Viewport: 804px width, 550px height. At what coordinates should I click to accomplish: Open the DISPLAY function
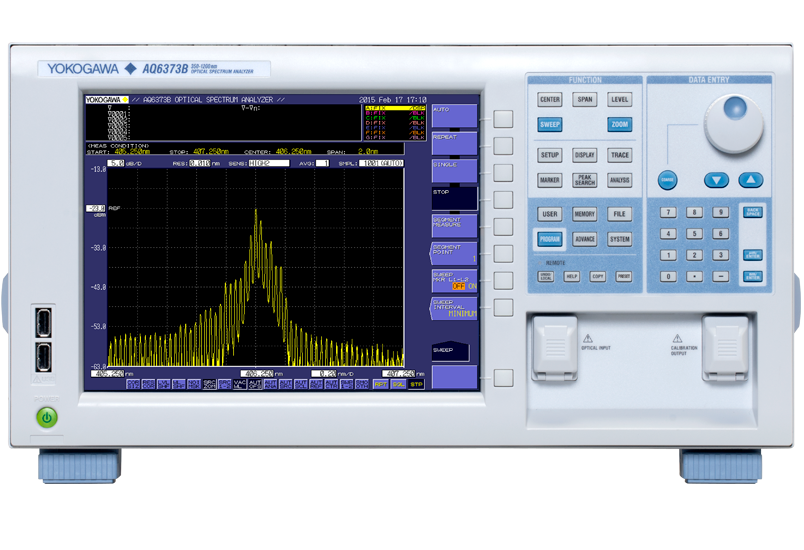(585, 155)
